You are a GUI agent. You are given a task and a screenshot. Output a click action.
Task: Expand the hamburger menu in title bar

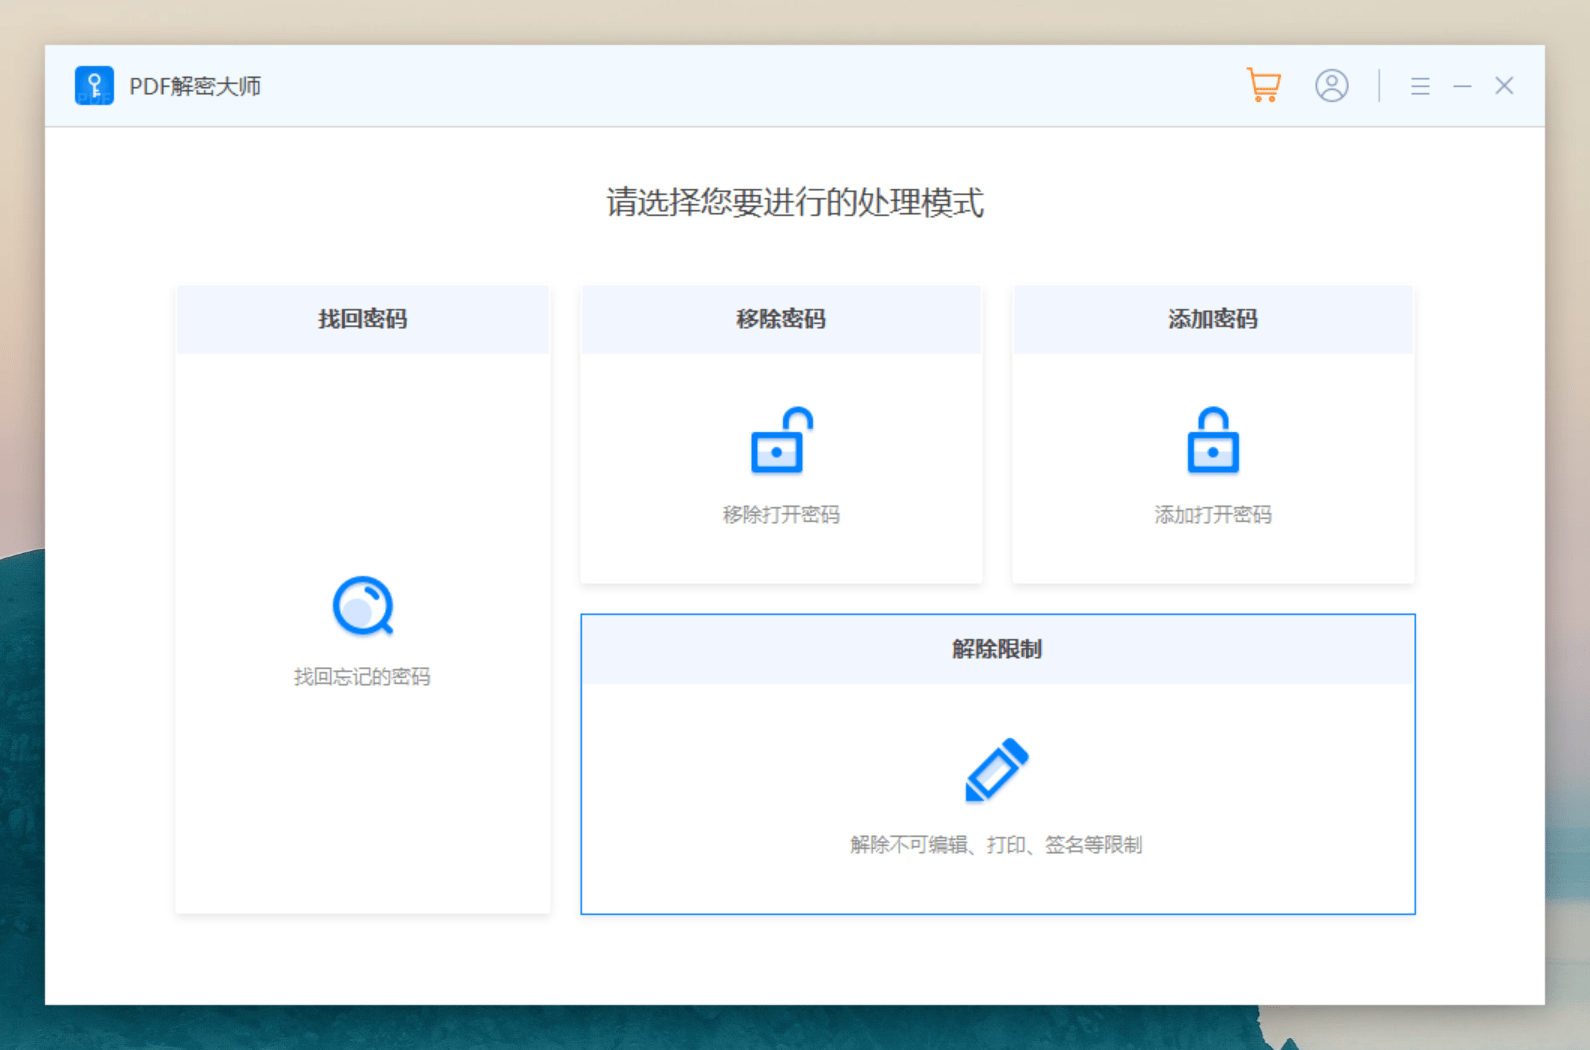(x=1419, y=87)
